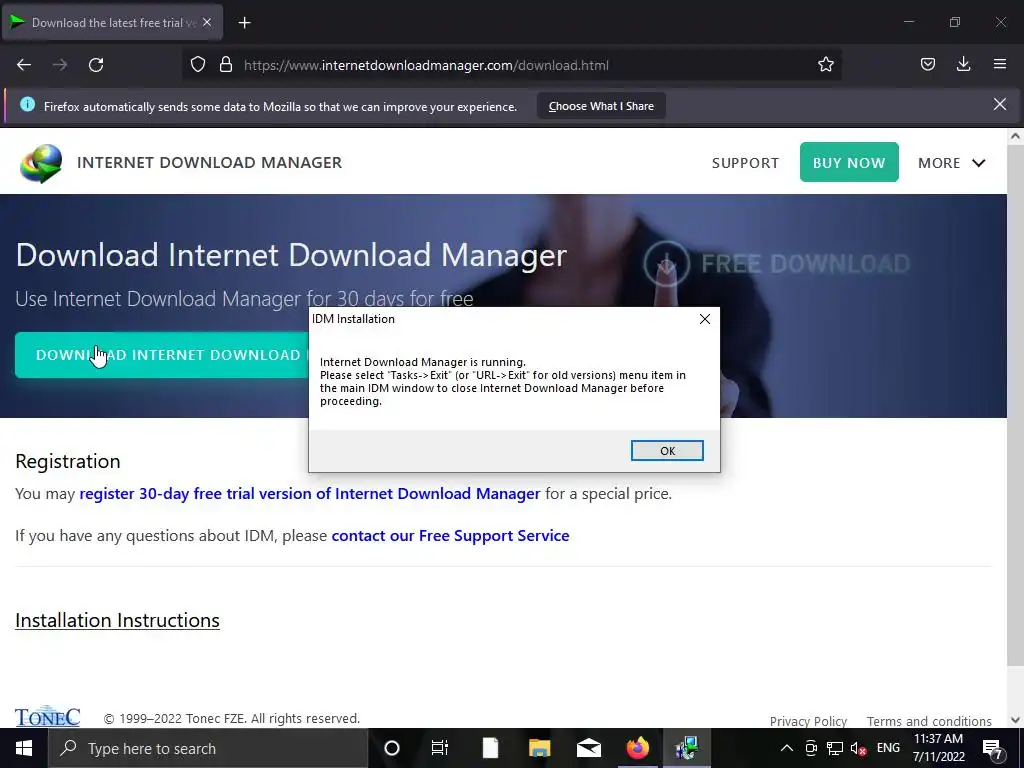Open the Firefox downloads panel
The image size is (1024, 768).
[x=963, y=64]
